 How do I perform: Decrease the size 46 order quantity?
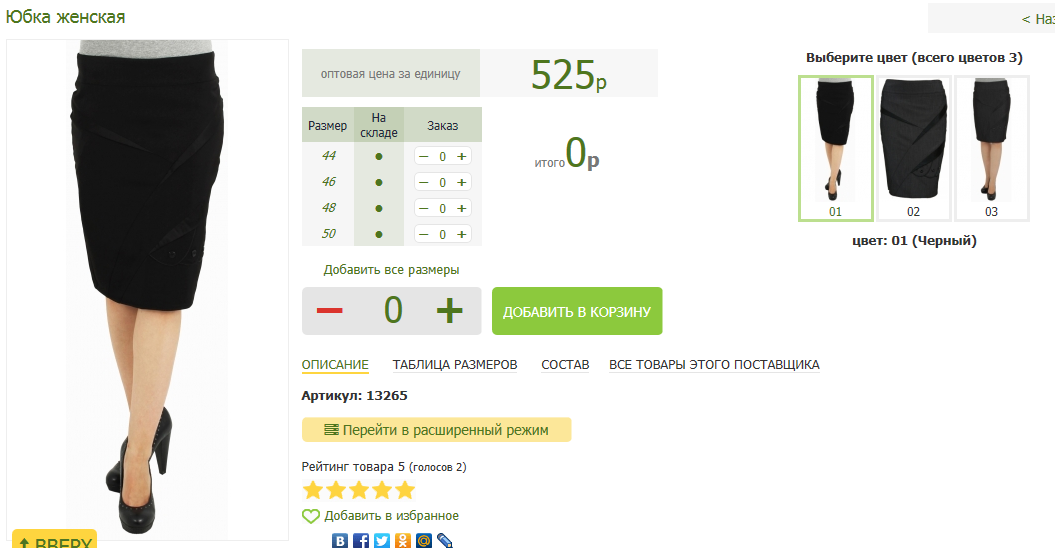423,182
